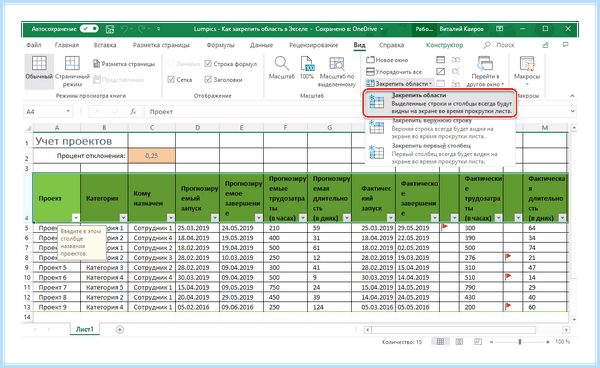The height and width of the screenshot is (368, 600).
Task: Select Страничный режим view
Action: 72,72
